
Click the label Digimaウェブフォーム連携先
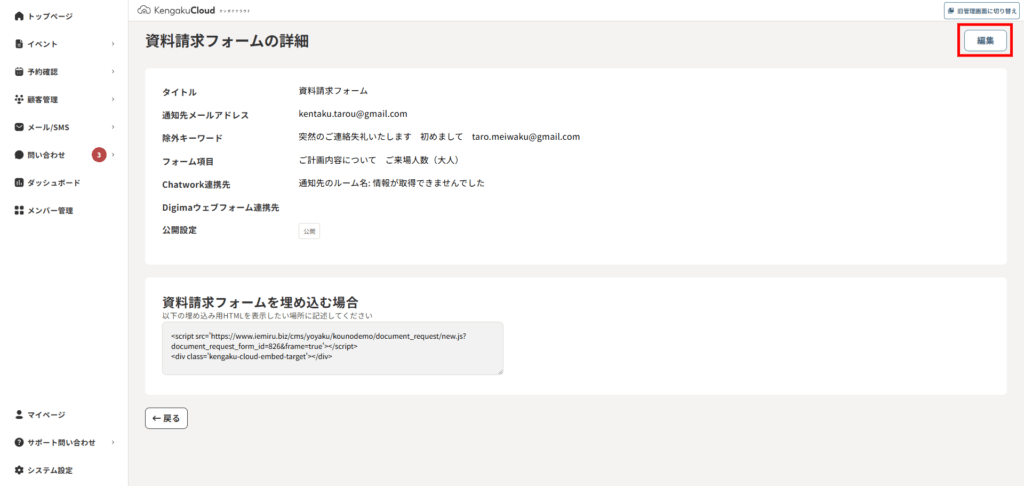(221, 208)
